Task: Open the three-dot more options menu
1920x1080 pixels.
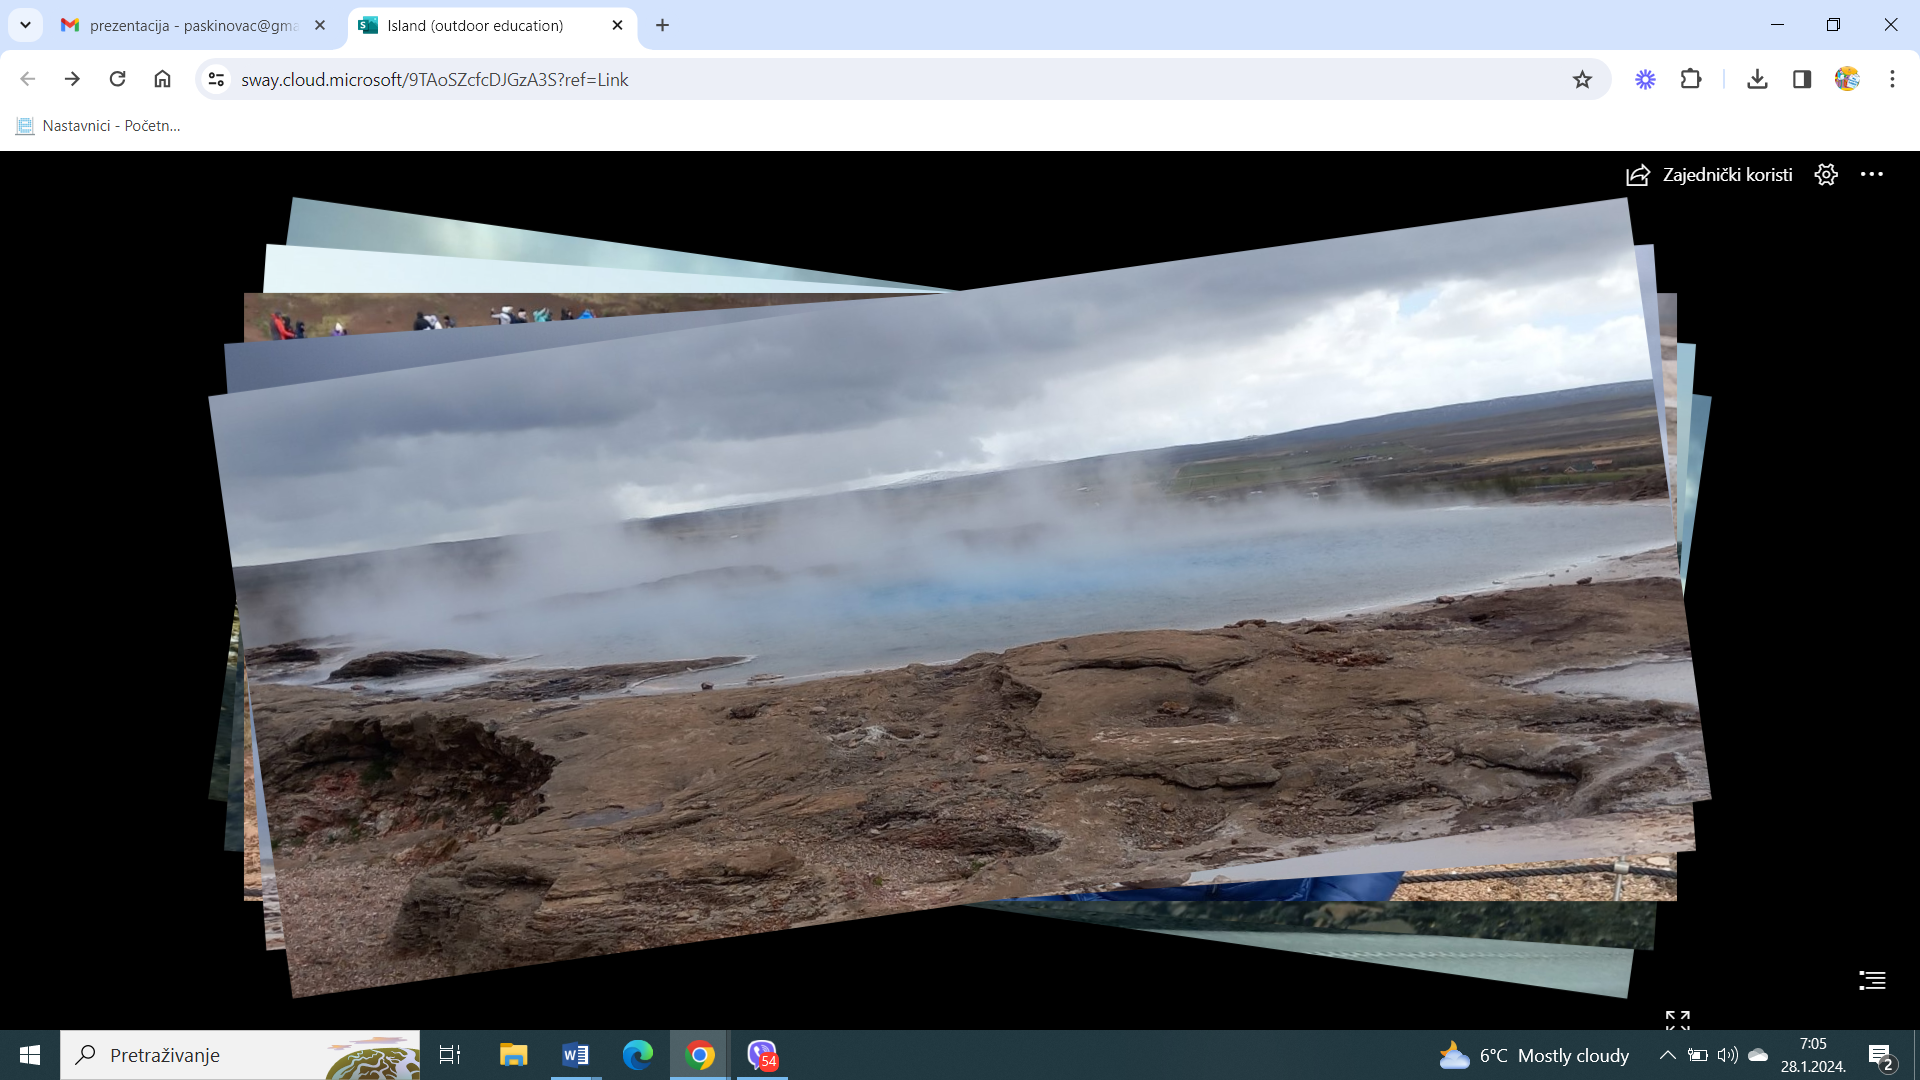Action: pos(1872,174)
